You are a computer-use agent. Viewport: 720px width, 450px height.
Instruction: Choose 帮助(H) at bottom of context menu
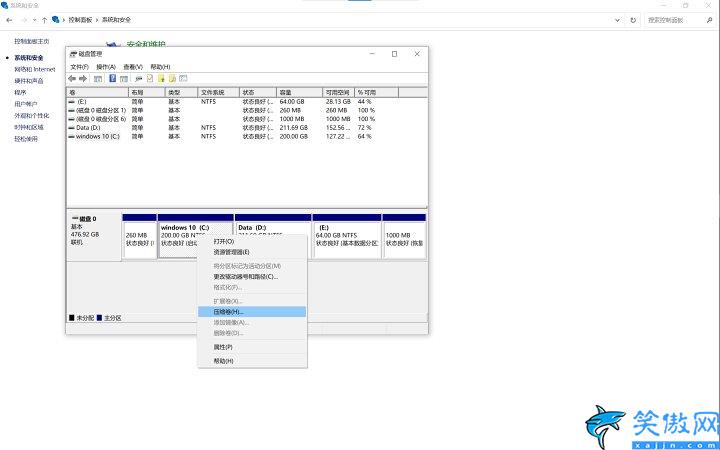pos(252,361)
